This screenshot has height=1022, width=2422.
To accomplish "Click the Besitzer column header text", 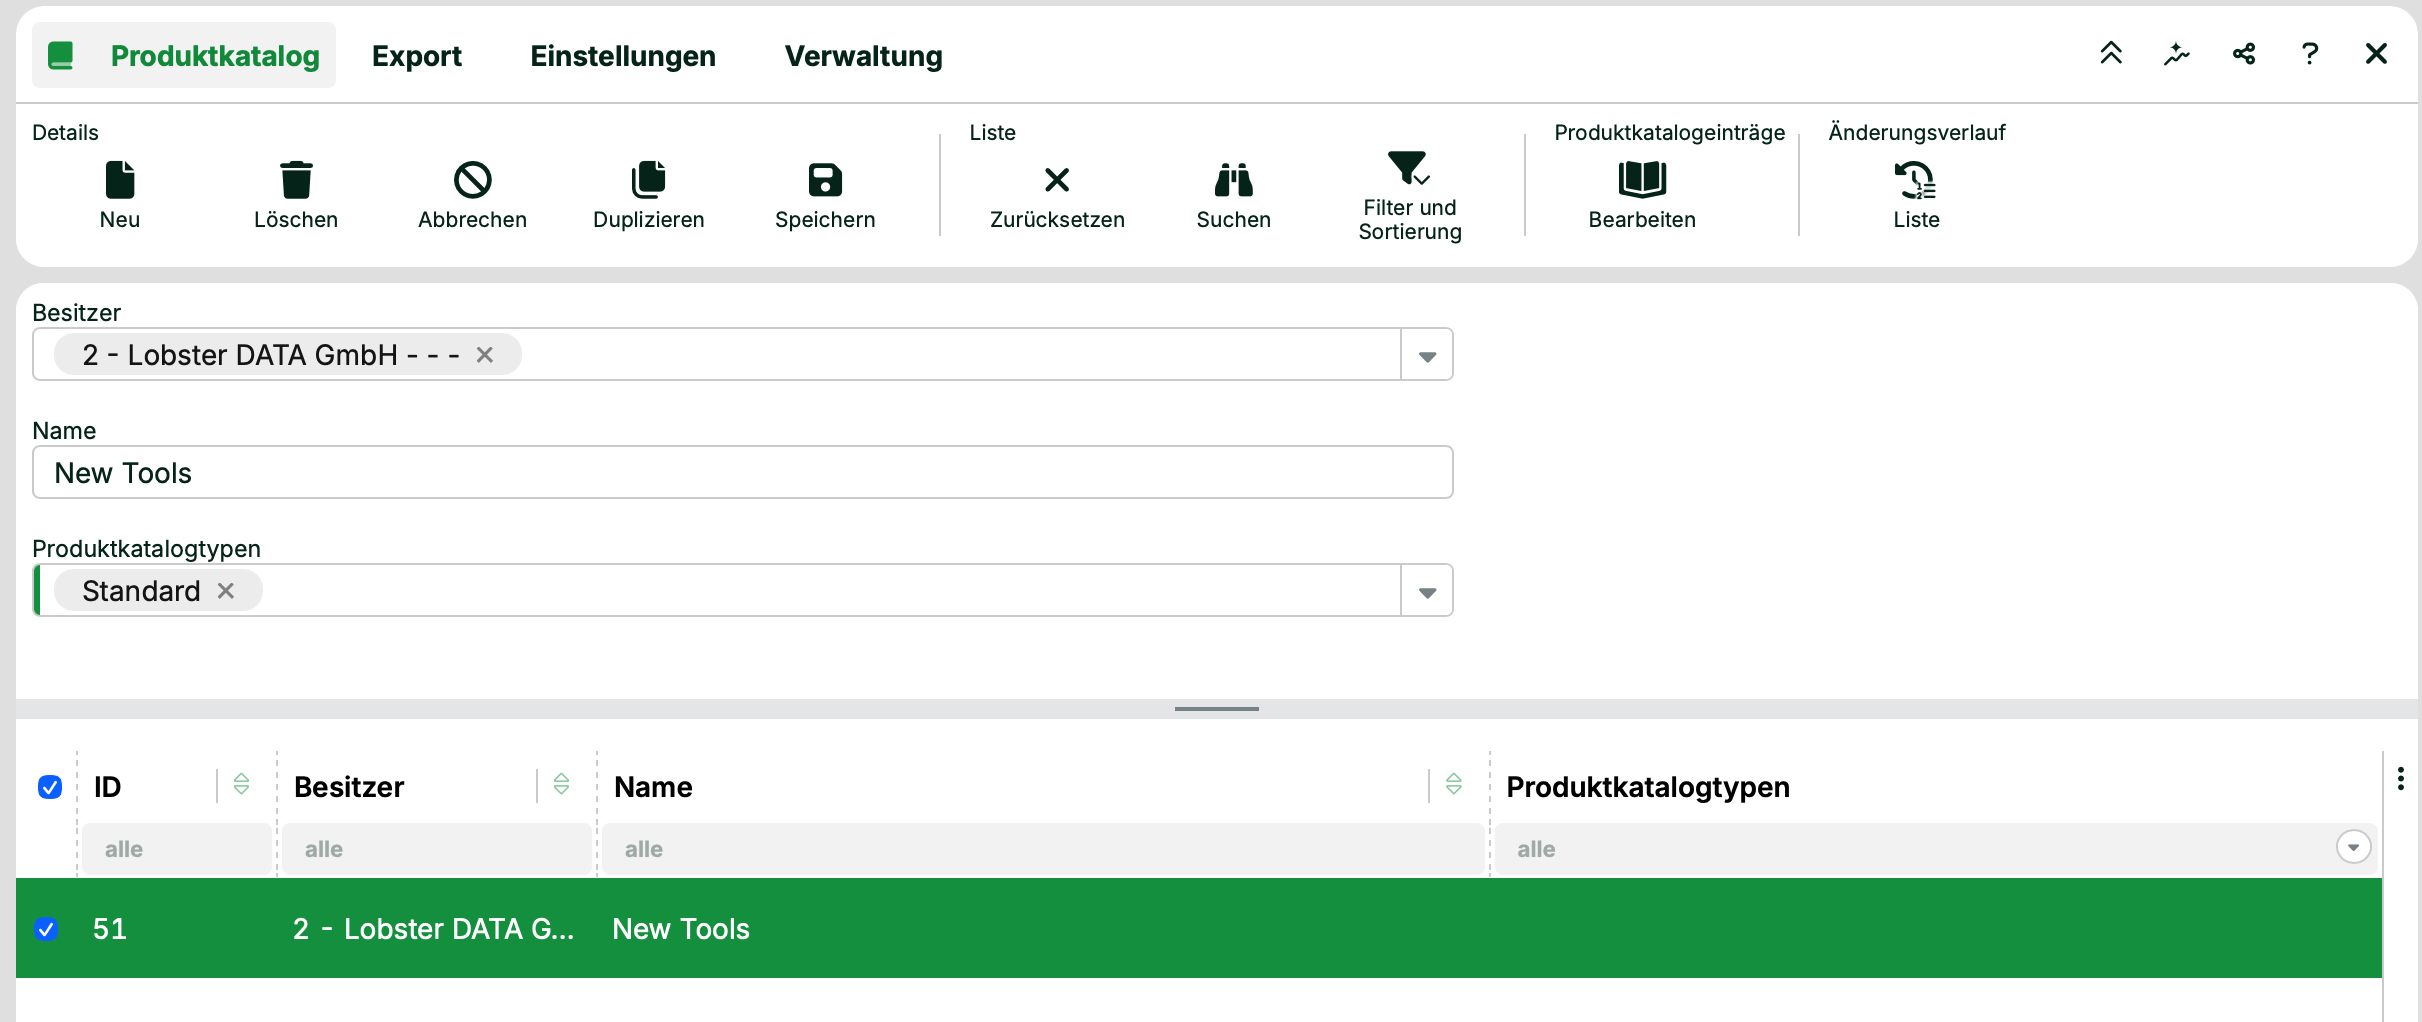I will [x=349, y=787].
